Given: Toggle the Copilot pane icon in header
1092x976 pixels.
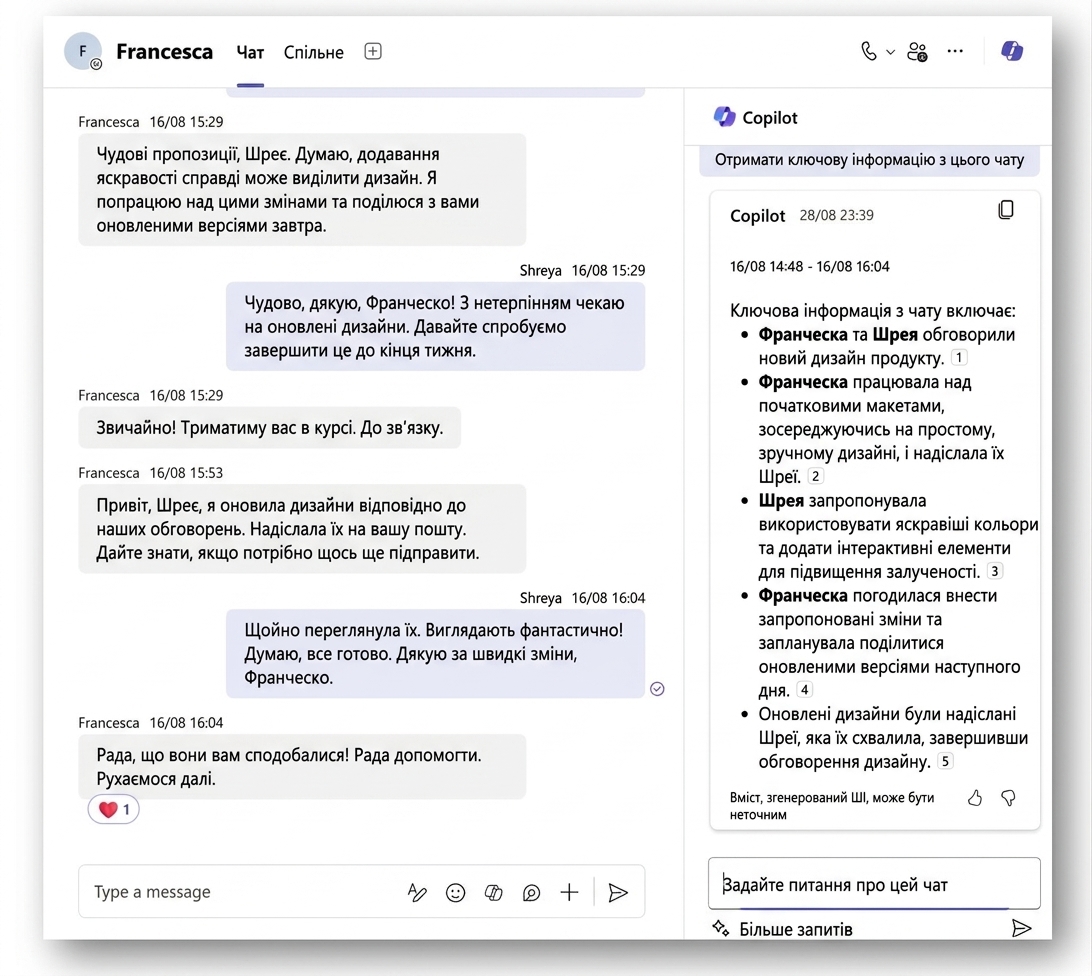Looking at the screenshot, I should pyautogui.click(x=1011, y=51).
